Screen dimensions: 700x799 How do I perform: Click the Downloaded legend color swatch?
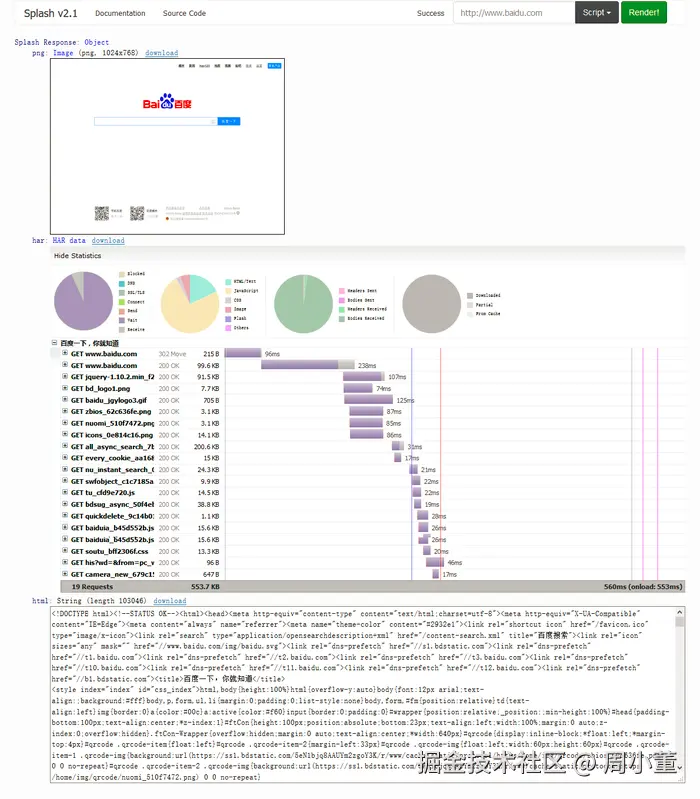pyautogui.click(x=470, y=296)
